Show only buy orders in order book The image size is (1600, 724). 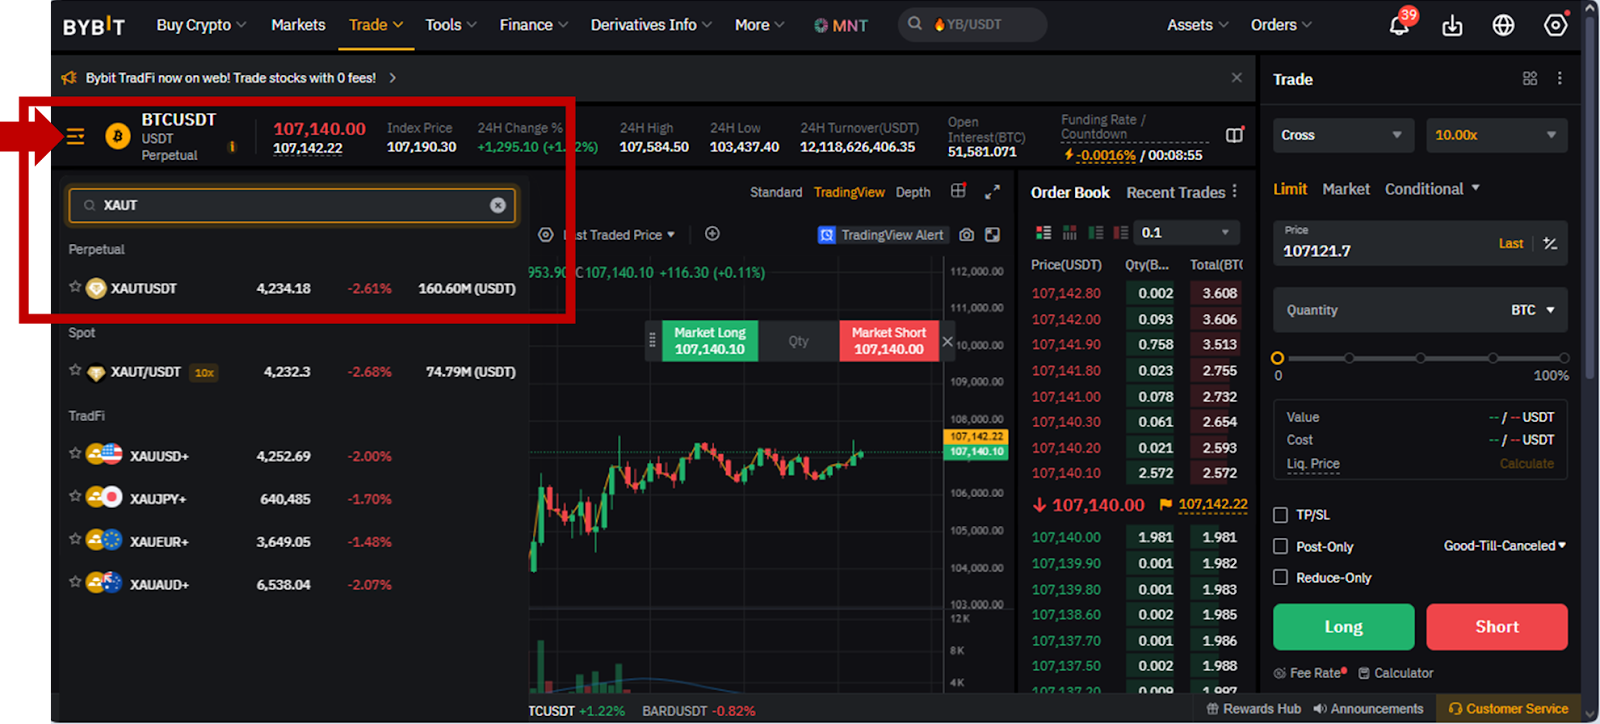coord(1095,233)
